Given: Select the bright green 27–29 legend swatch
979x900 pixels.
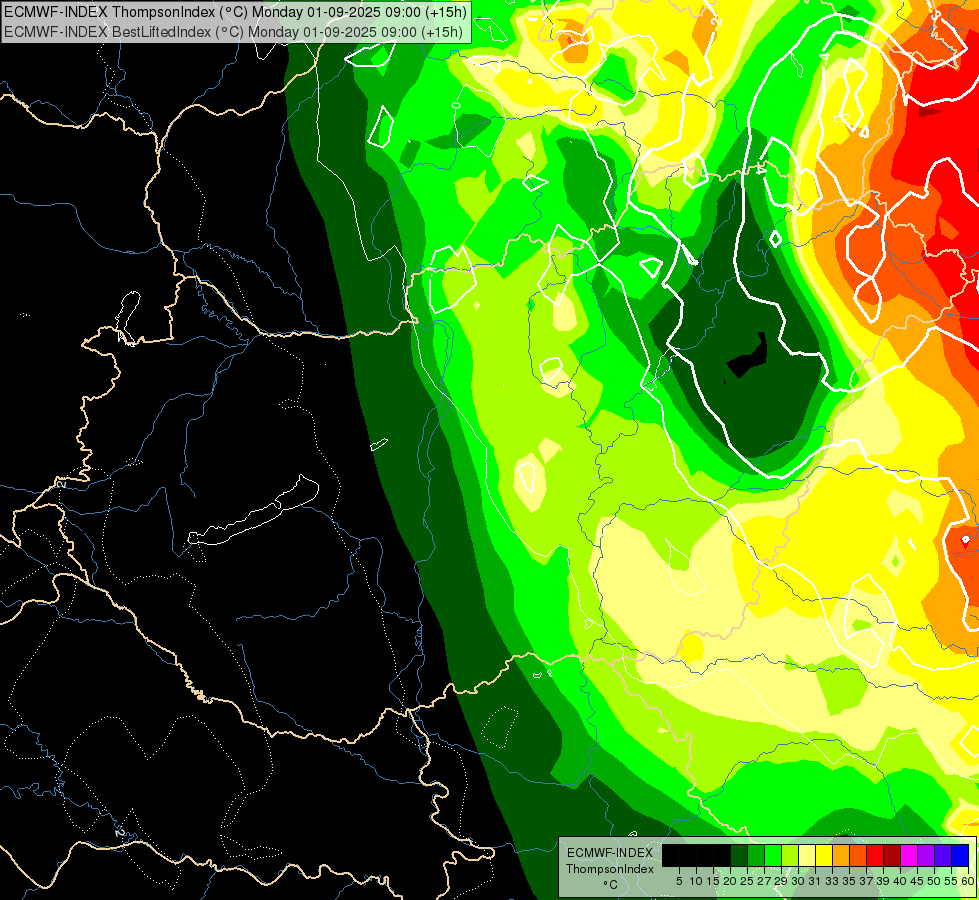Looking at the screenshot, I should 773,856.
